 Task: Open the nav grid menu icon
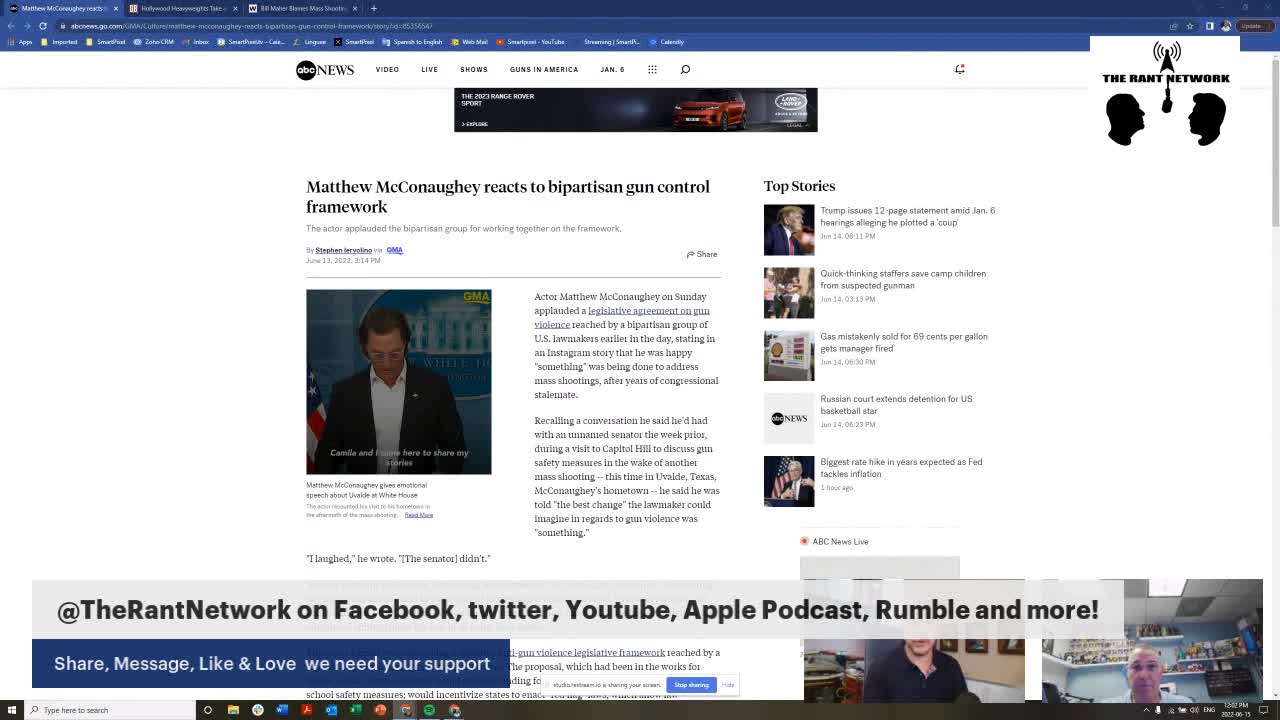tap(652, 69)
